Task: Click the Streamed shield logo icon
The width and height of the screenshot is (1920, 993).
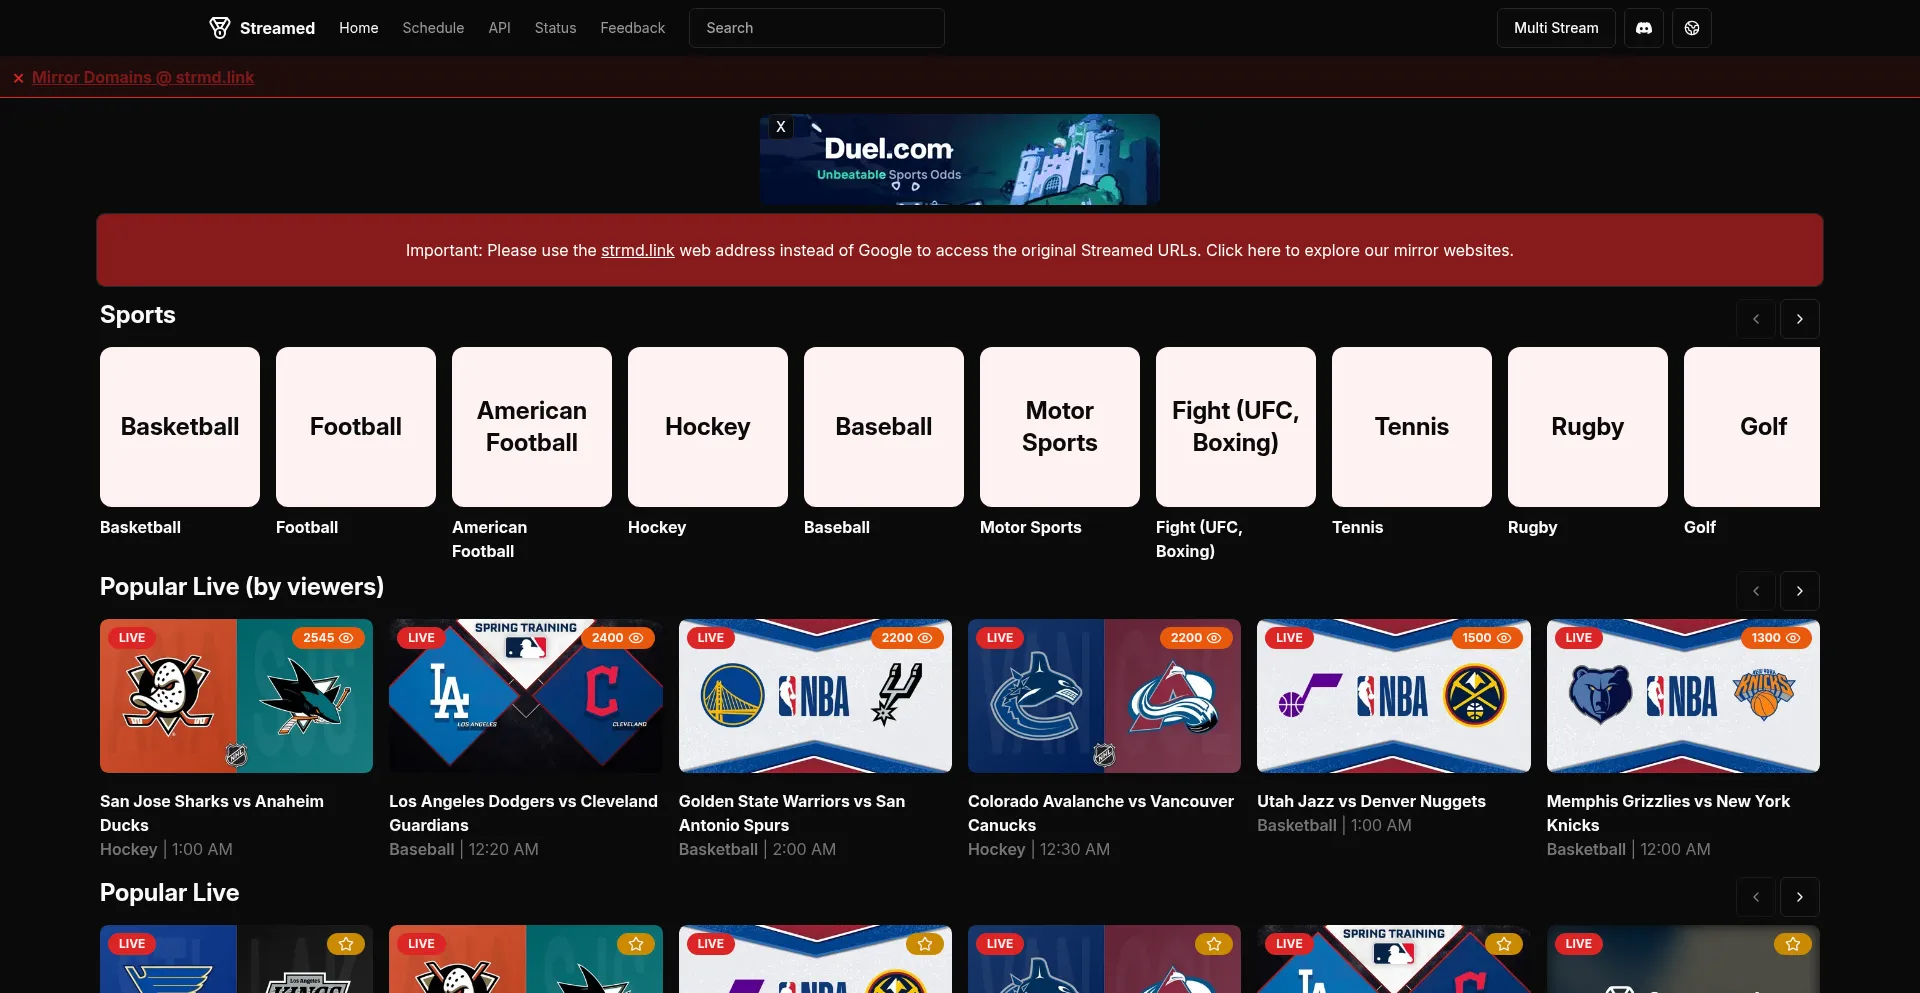Action: [219, 28]
